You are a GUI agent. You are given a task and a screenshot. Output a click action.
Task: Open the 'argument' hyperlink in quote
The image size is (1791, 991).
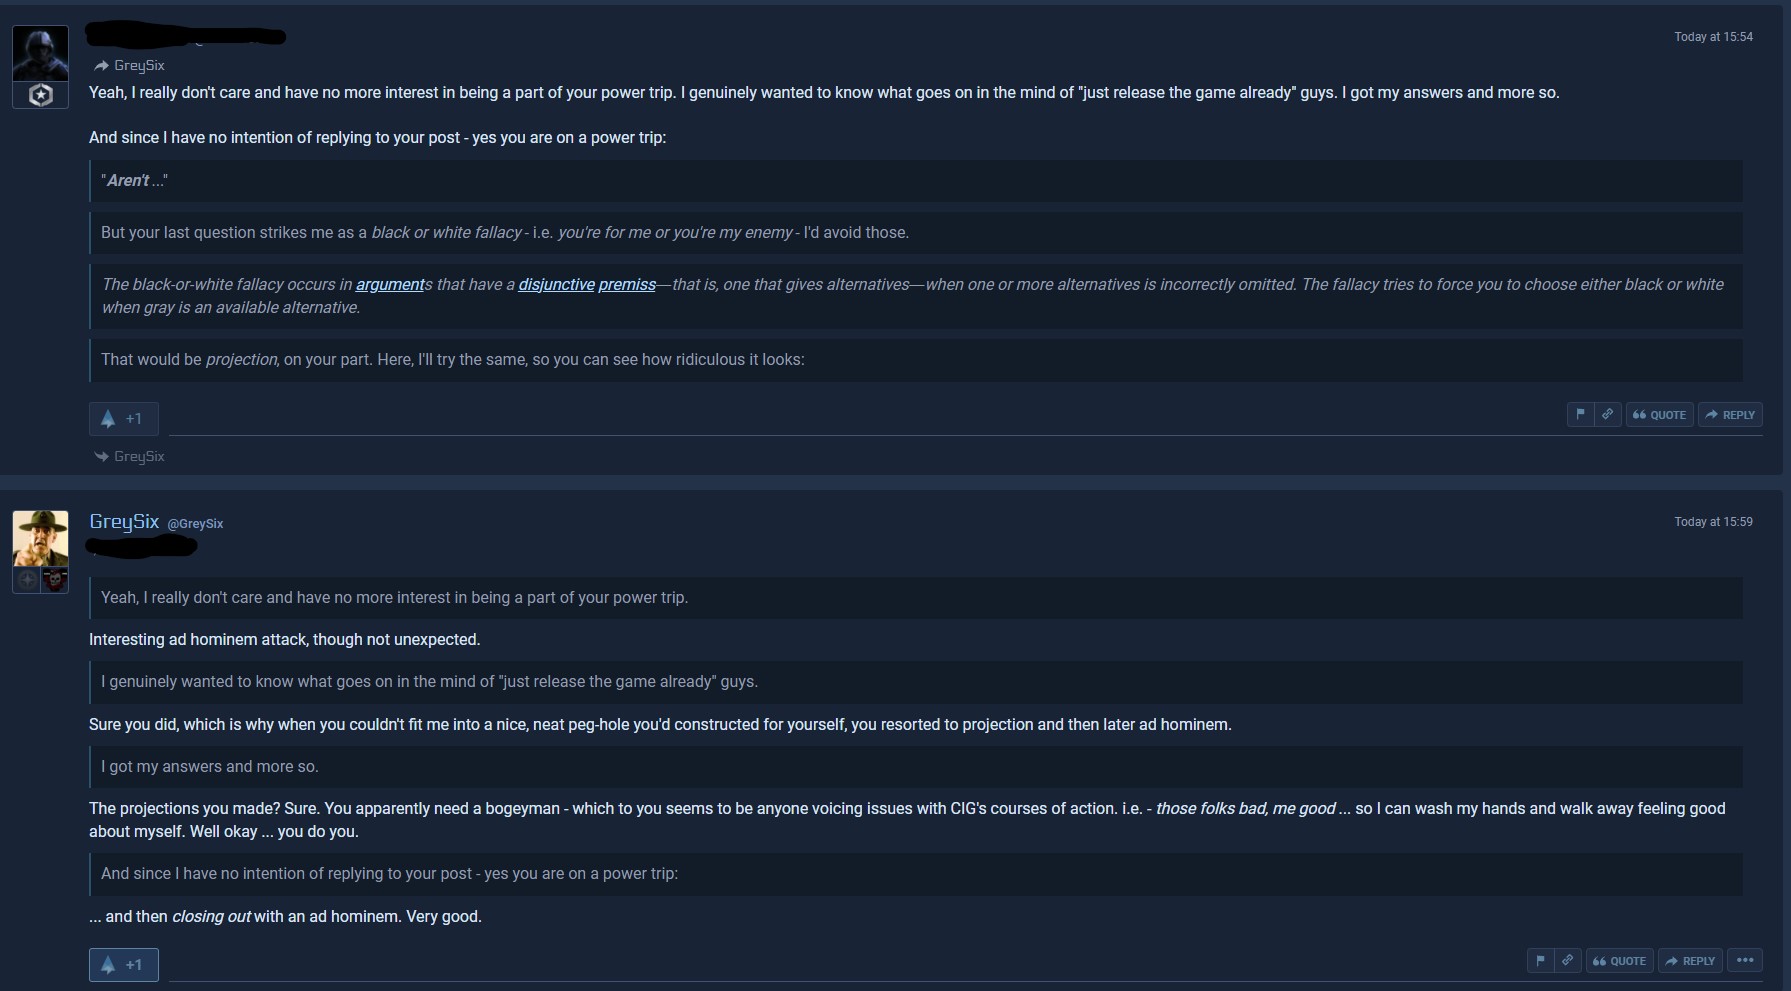coord(390,284)
